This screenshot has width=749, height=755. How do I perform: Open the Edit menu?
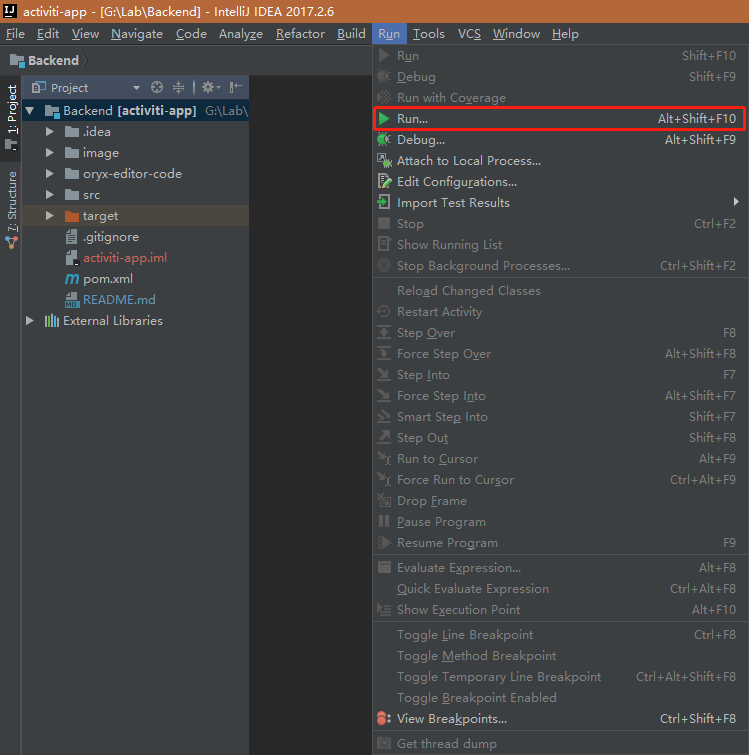coord(48,34)
